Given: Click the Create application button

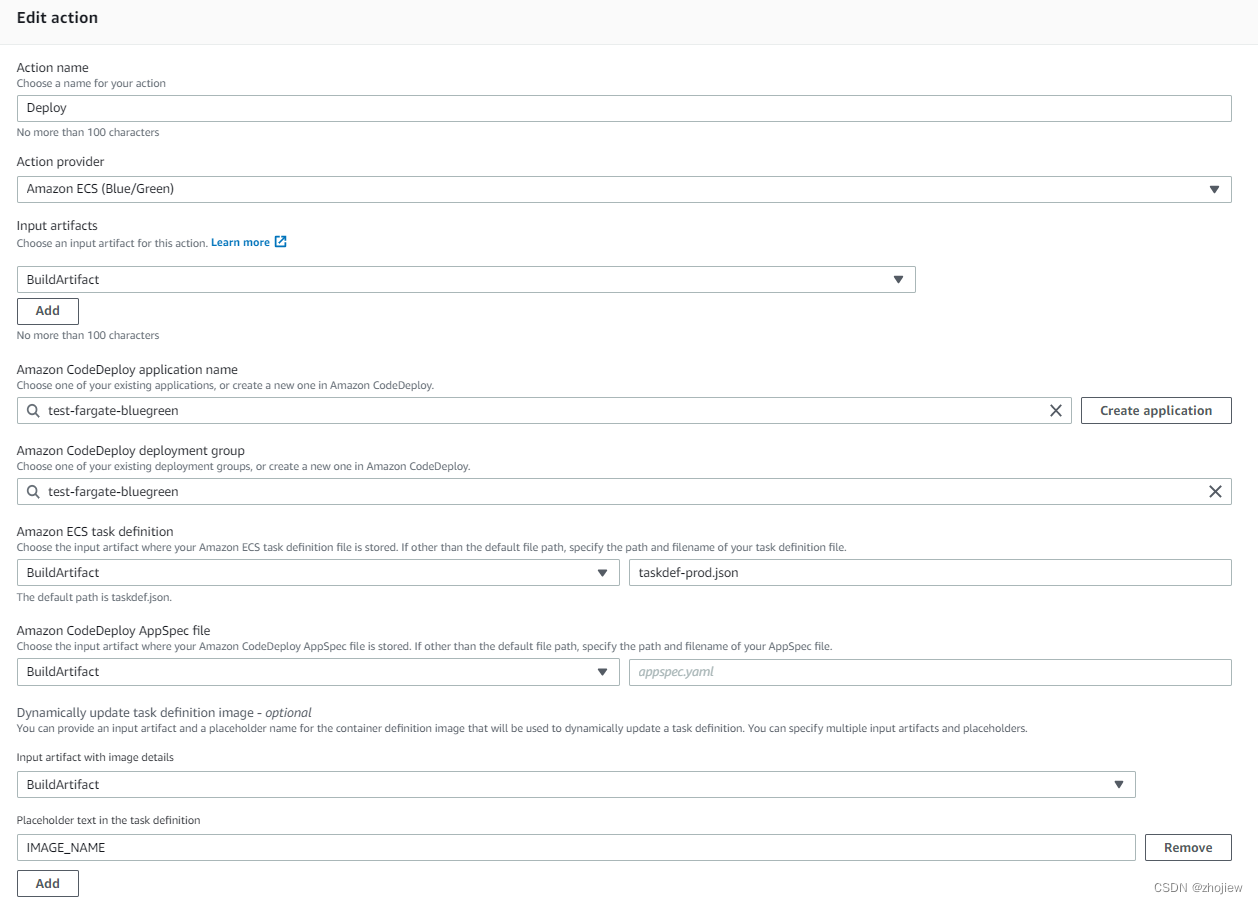Looking at the screenshot, I should 1156,411.
